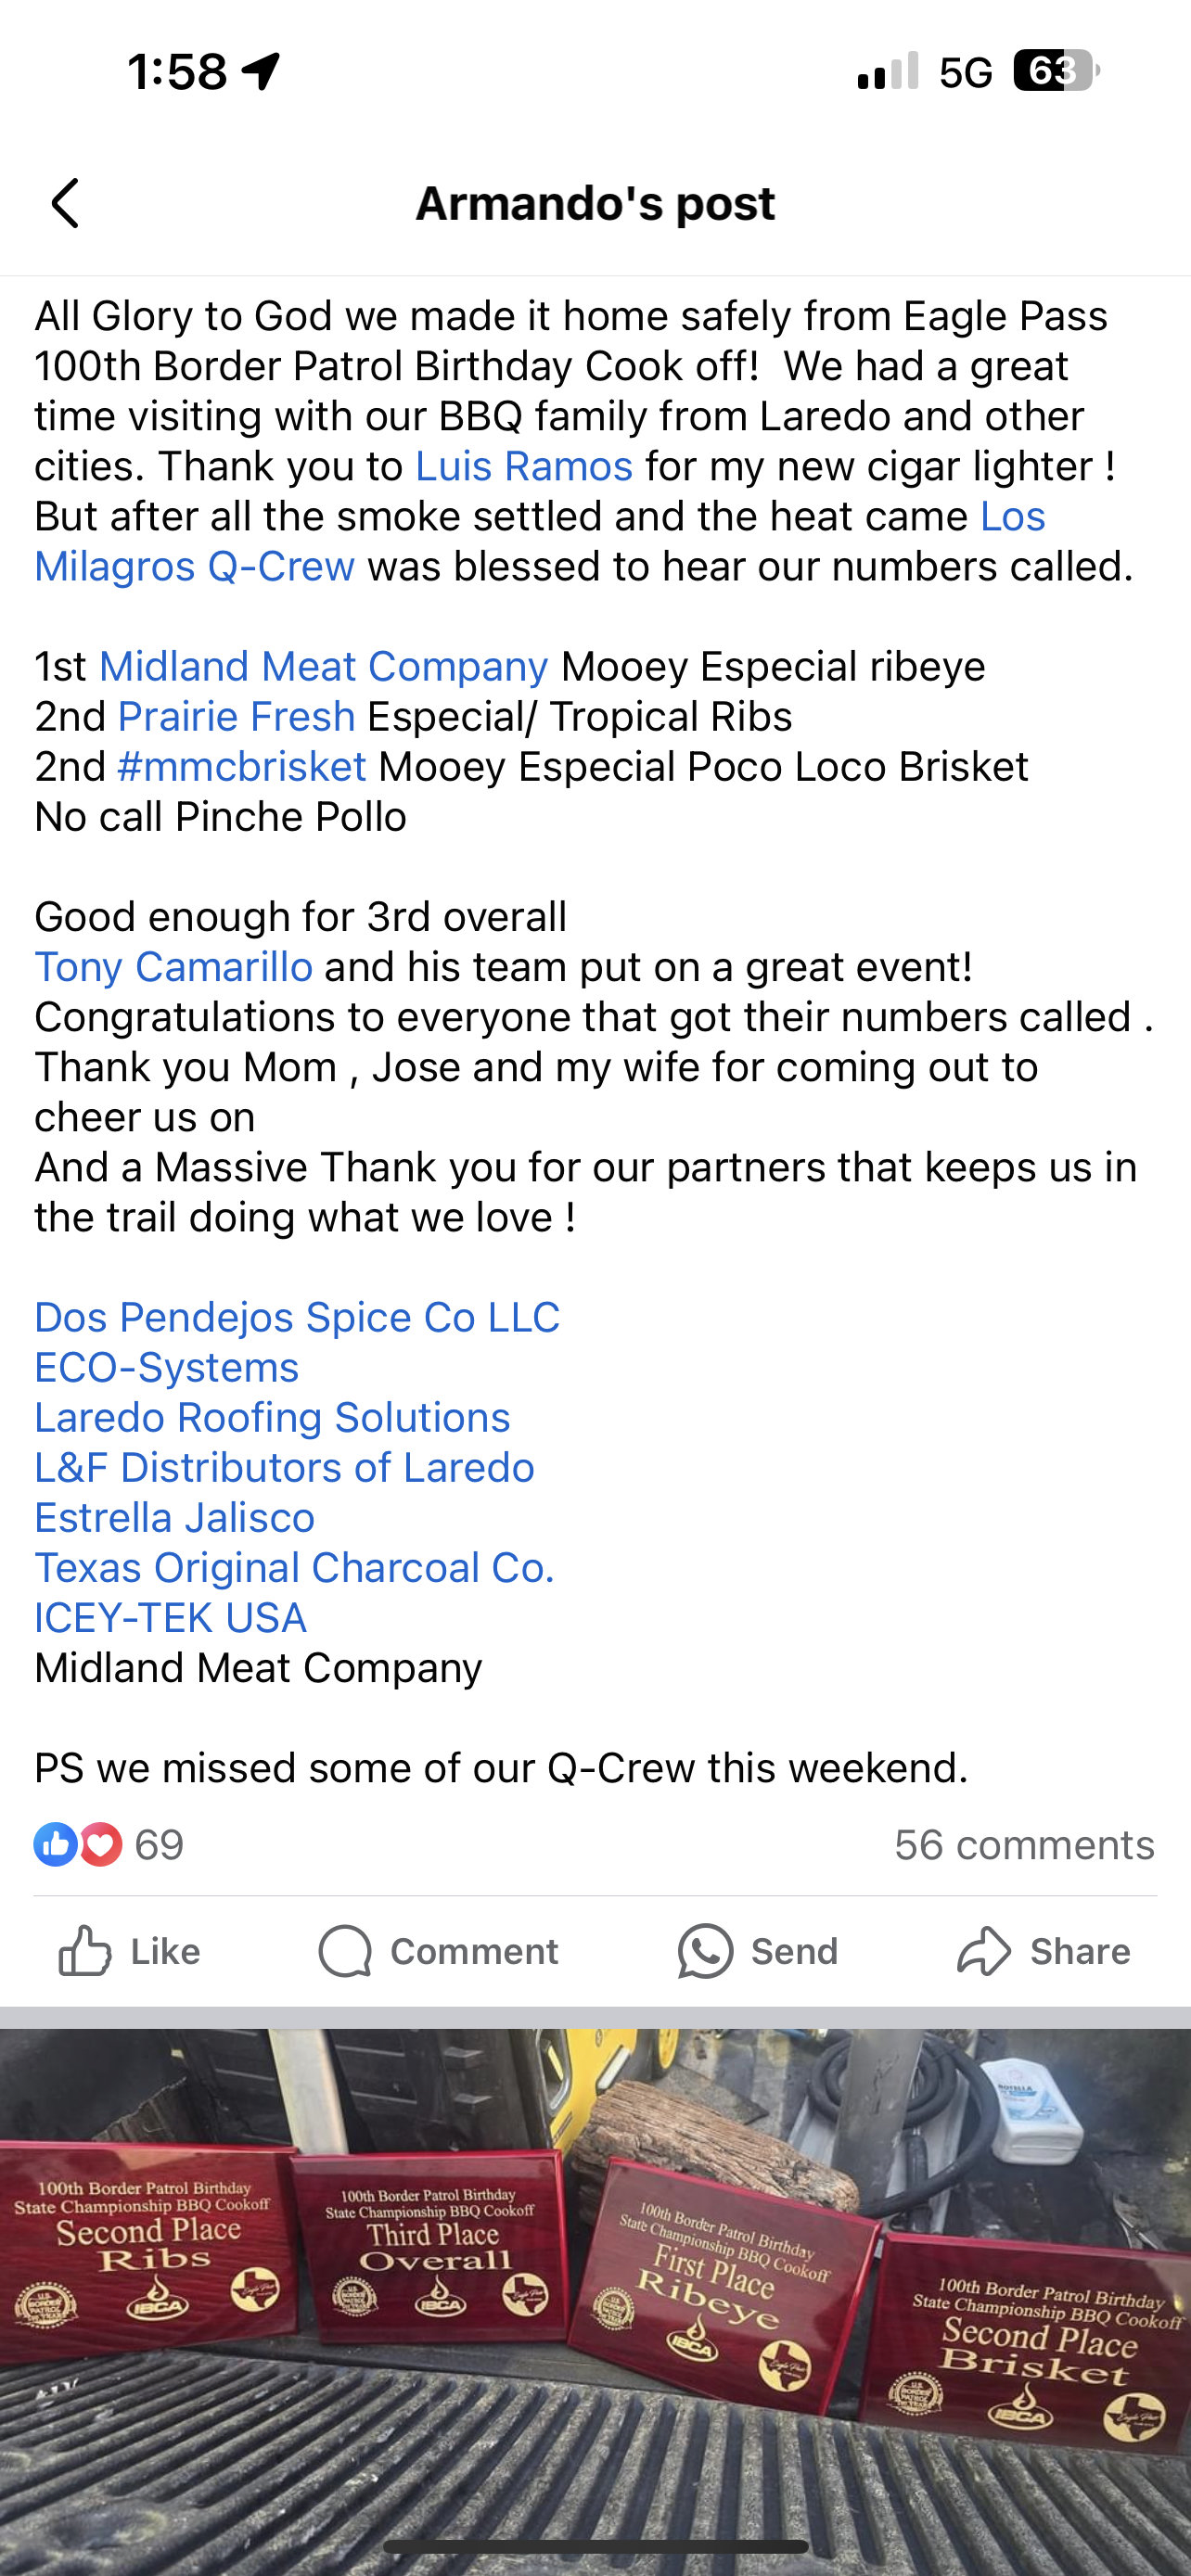View the 56 comments

(1024, 1845)
